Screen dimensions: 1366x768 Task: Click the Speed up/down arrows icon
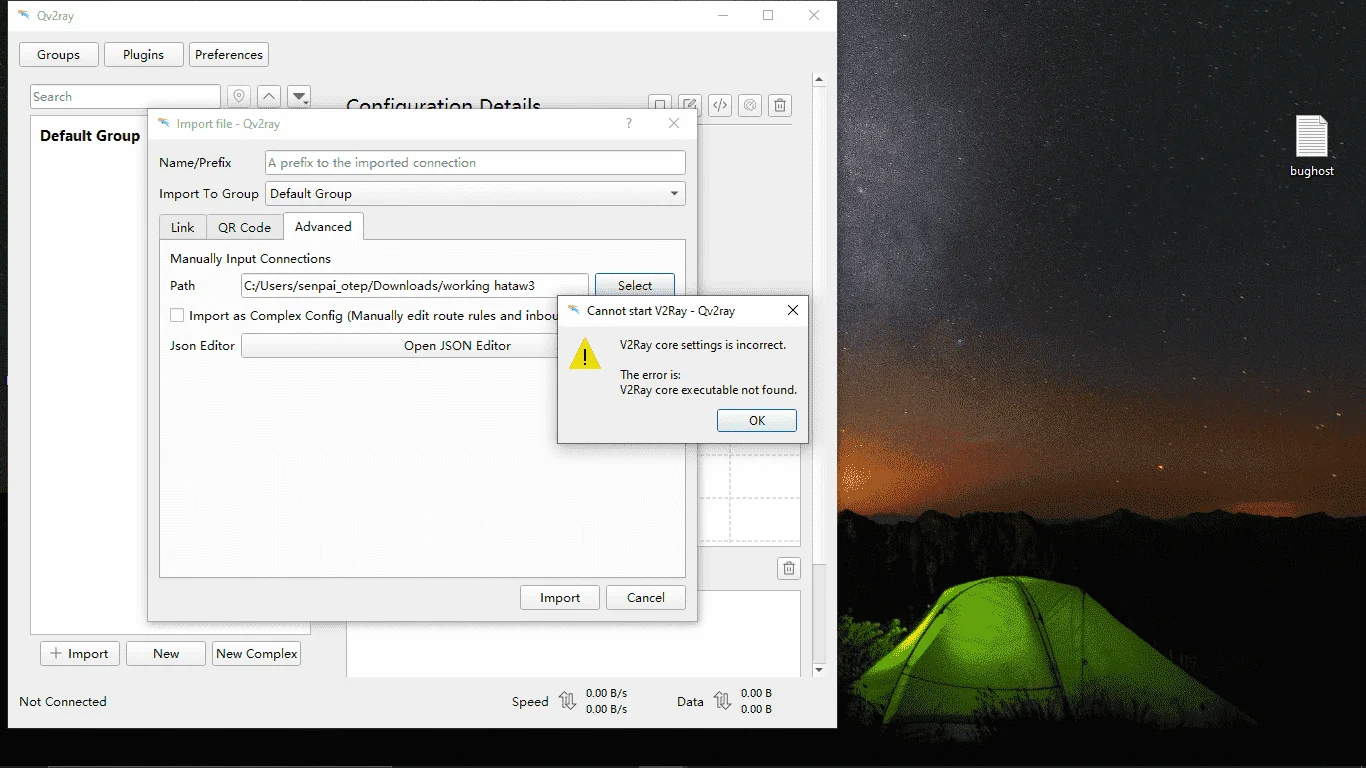568,701
